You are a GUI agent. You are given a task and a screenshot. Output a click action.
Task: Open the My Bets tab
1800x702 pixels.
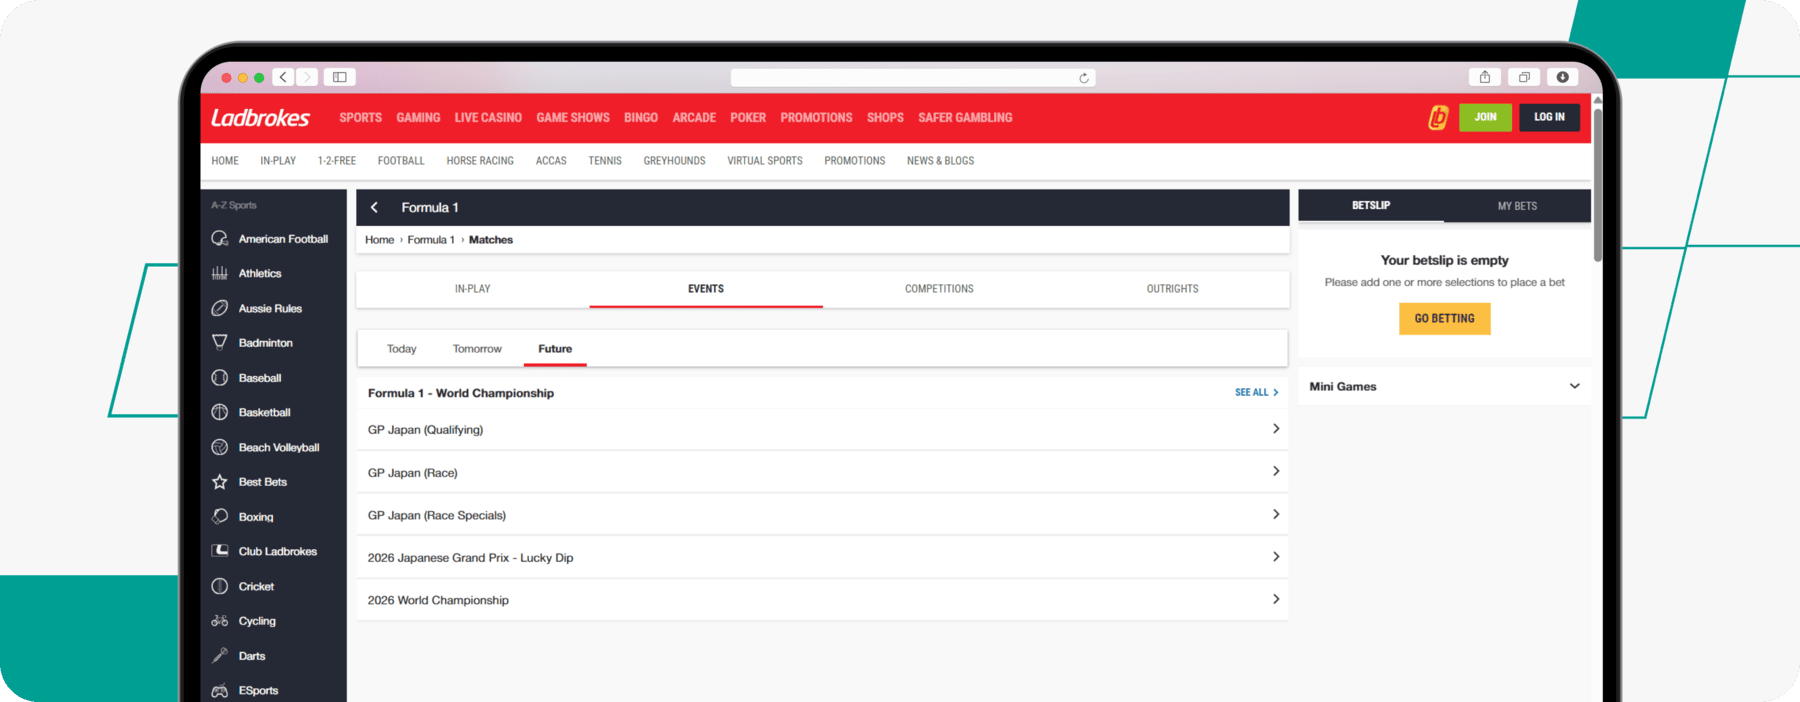pyautogui.click(x=1517, y=206)
